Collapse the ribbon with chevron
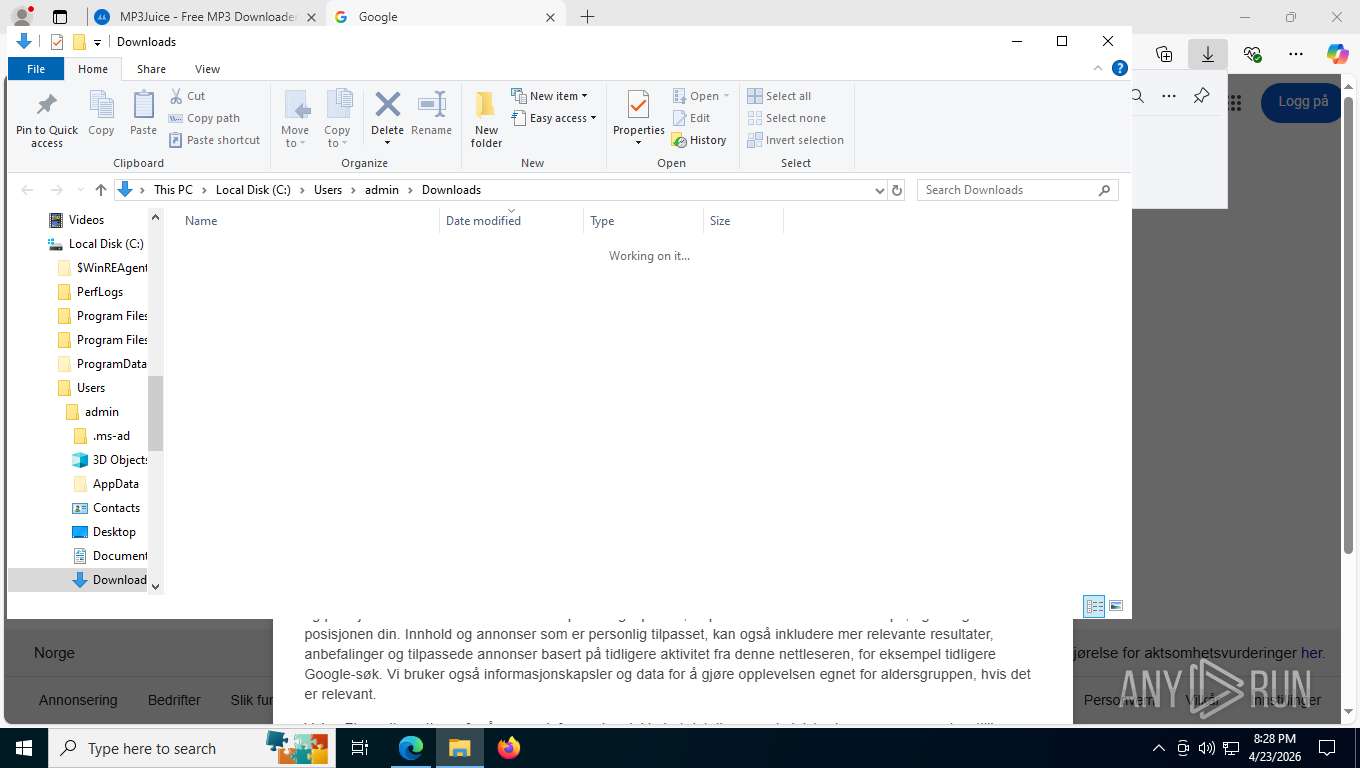Viewport: 1360px width, 768px height. [x=1098, y=69]
